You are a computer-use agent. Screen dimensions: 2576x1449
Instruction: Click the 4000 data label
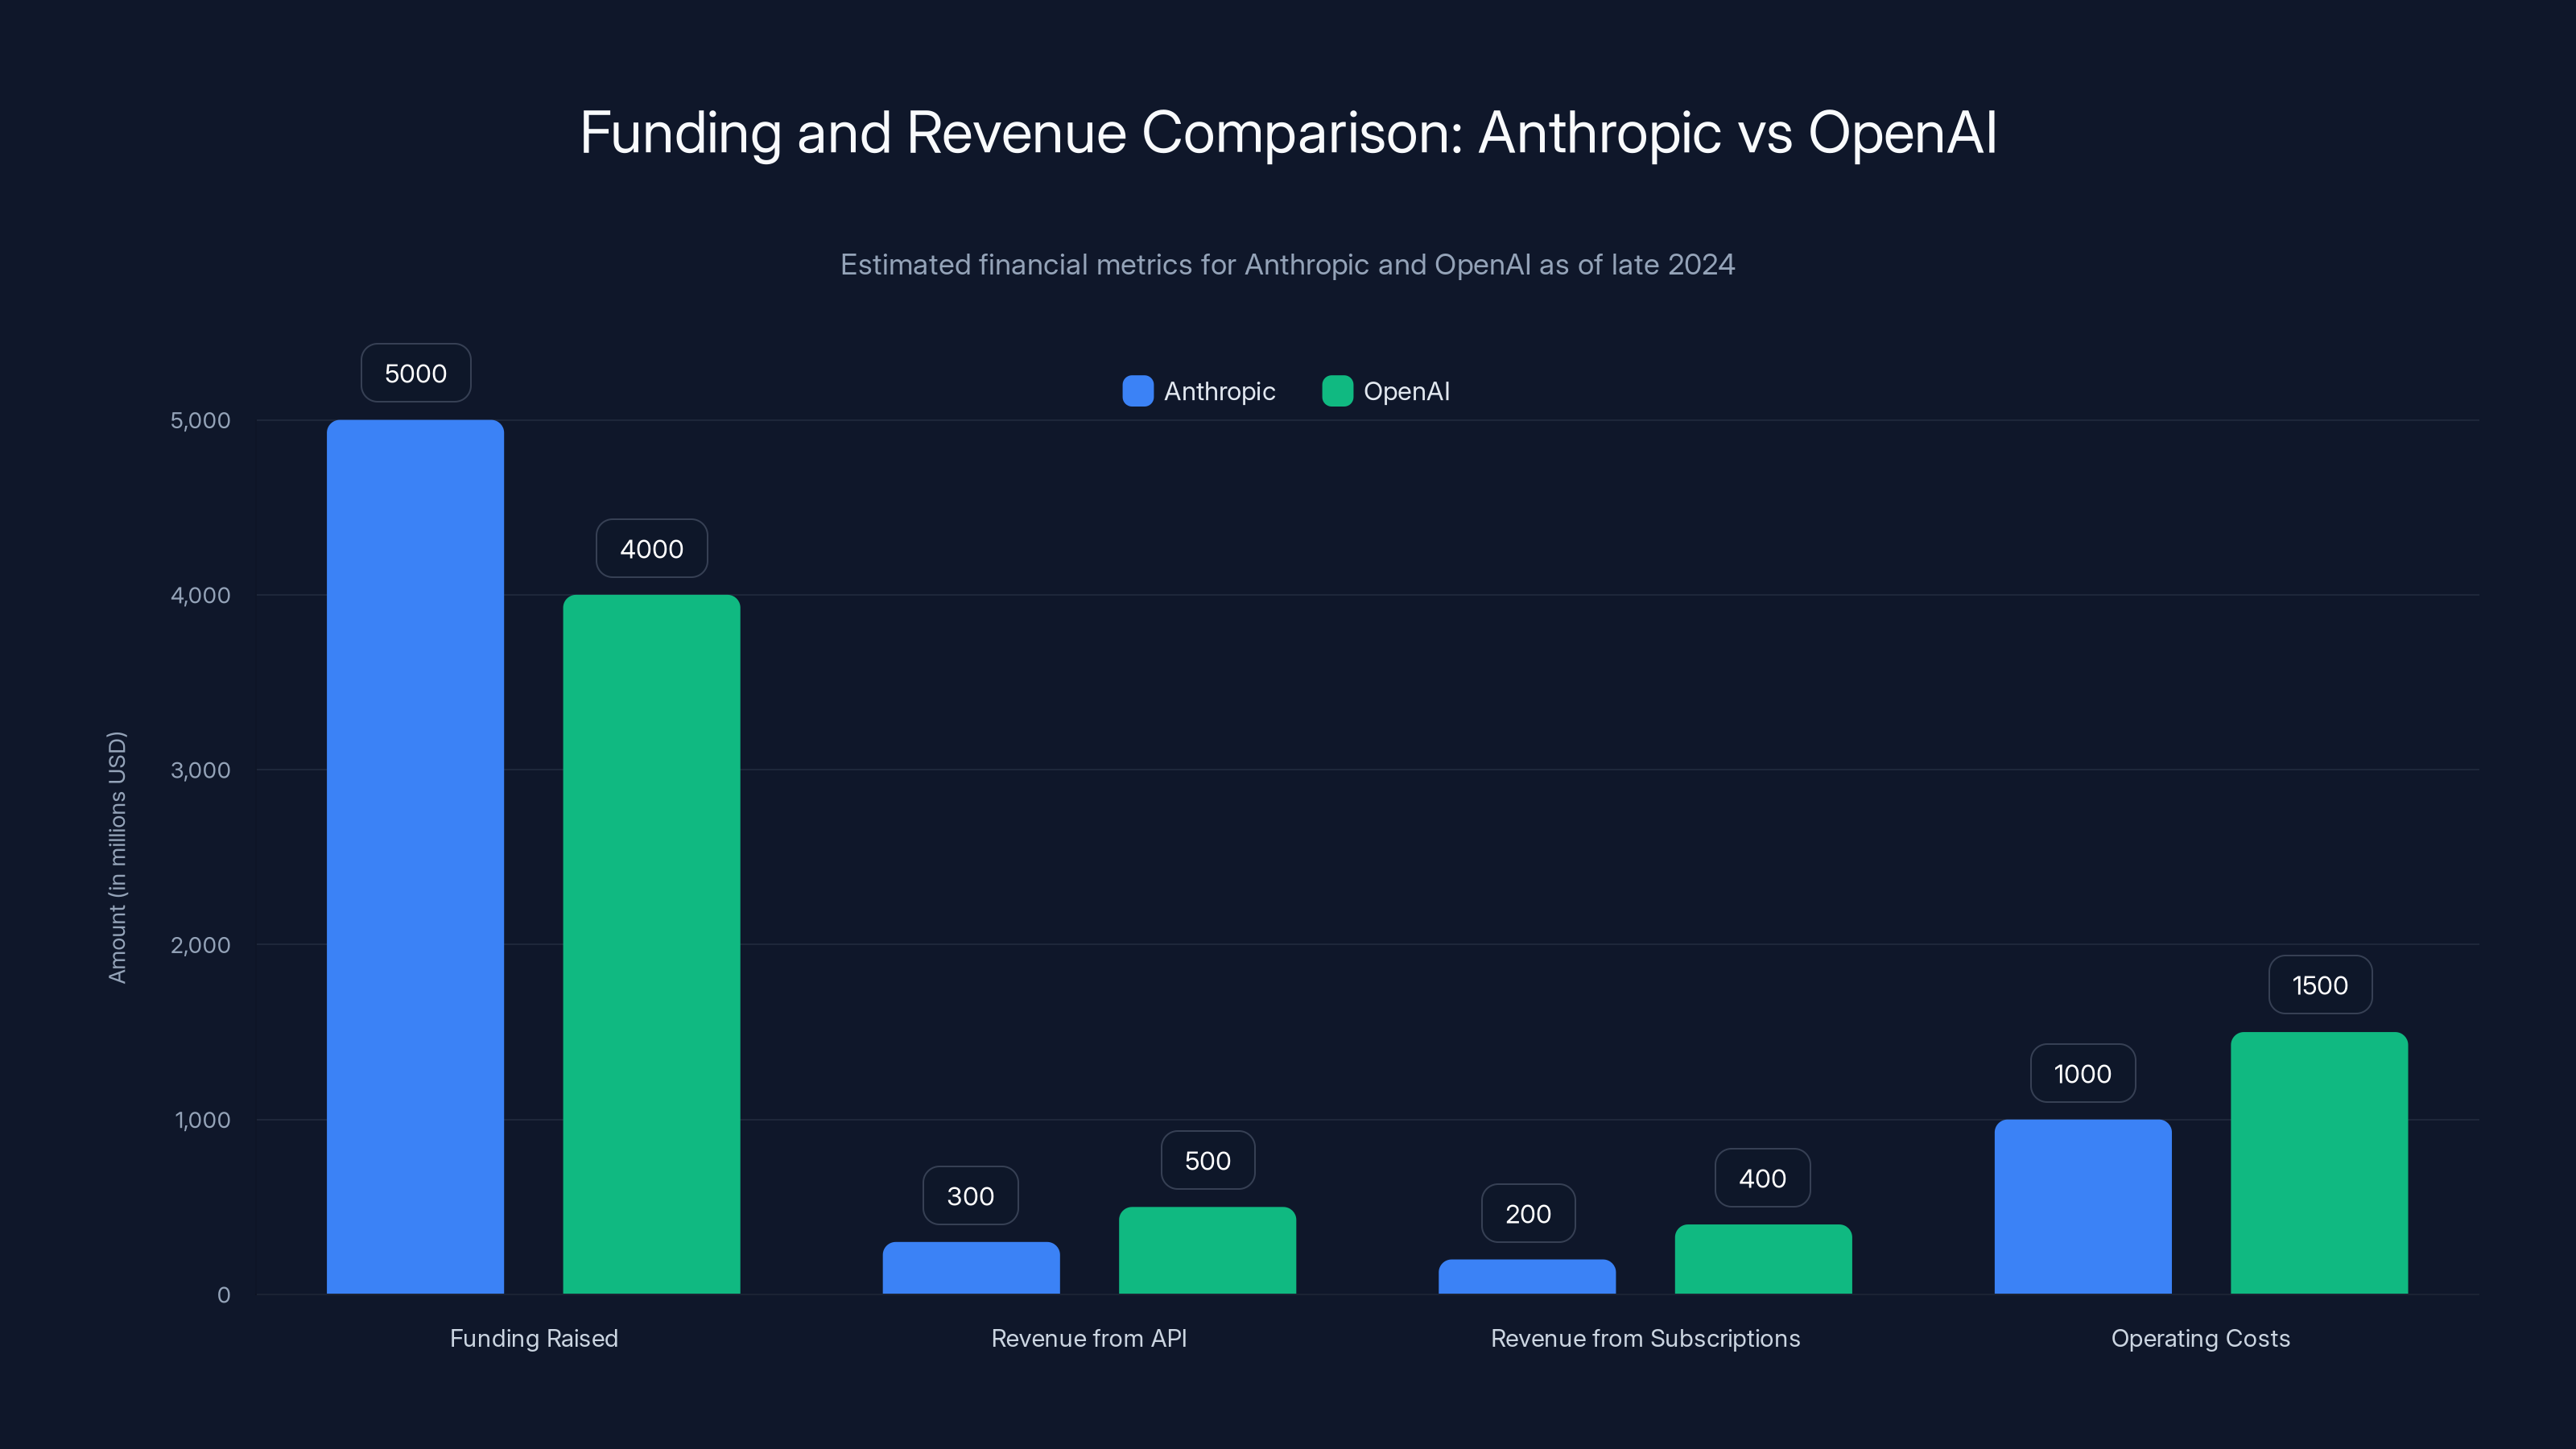tap(651, 548)
